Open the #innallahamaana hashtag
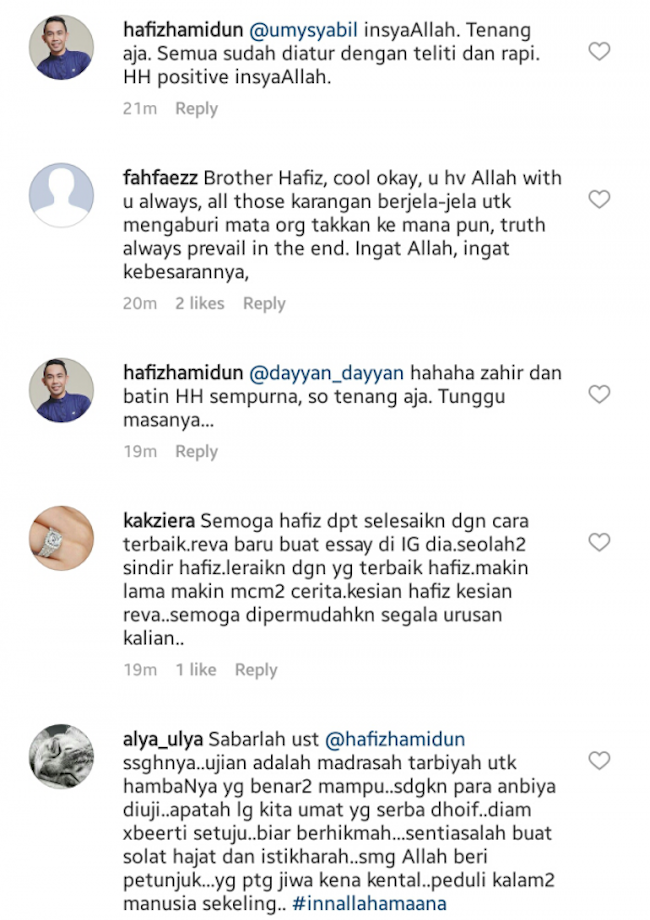This screenshot has height=920, width=650. (369, 904)
